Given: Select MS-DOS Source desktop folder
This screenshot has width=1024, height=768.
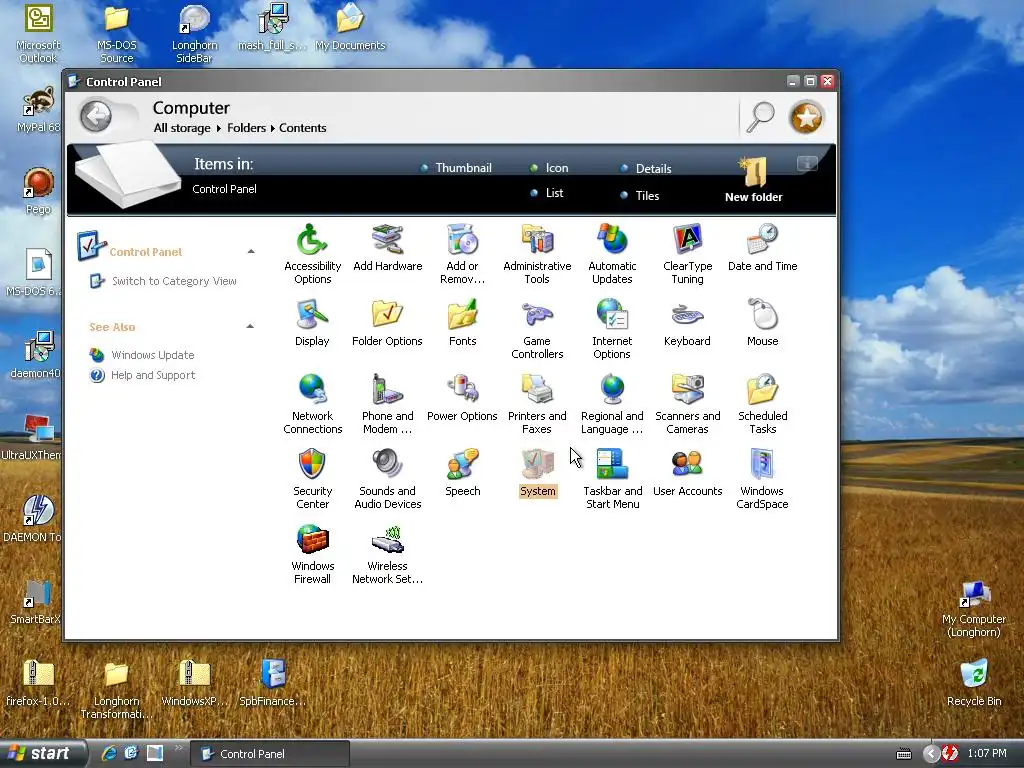Looking at the screenshot, I should 116,34.
